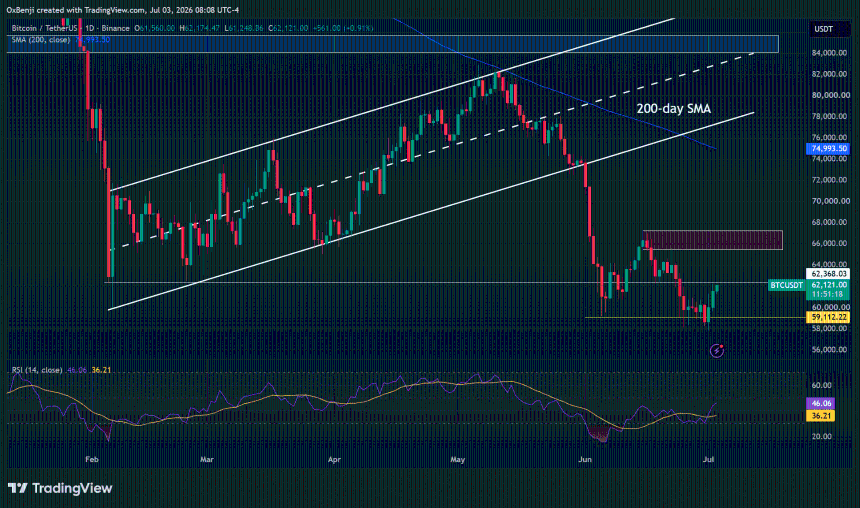Click the purple lightning event icon

coord(717,350)
